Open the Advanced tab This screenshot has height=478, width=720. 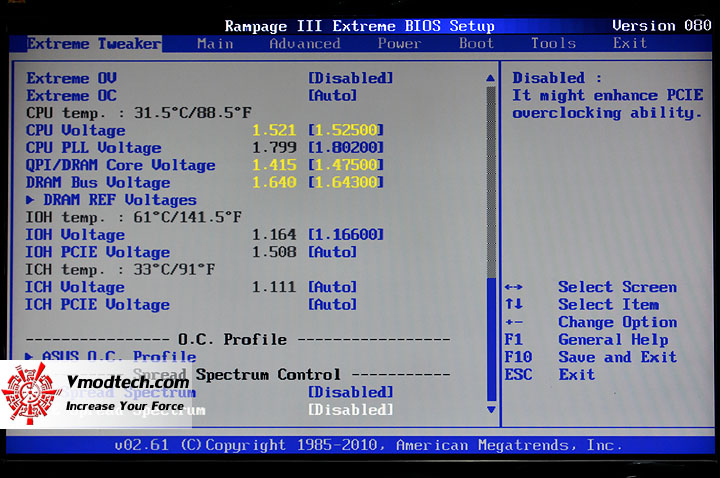(305, 44)
